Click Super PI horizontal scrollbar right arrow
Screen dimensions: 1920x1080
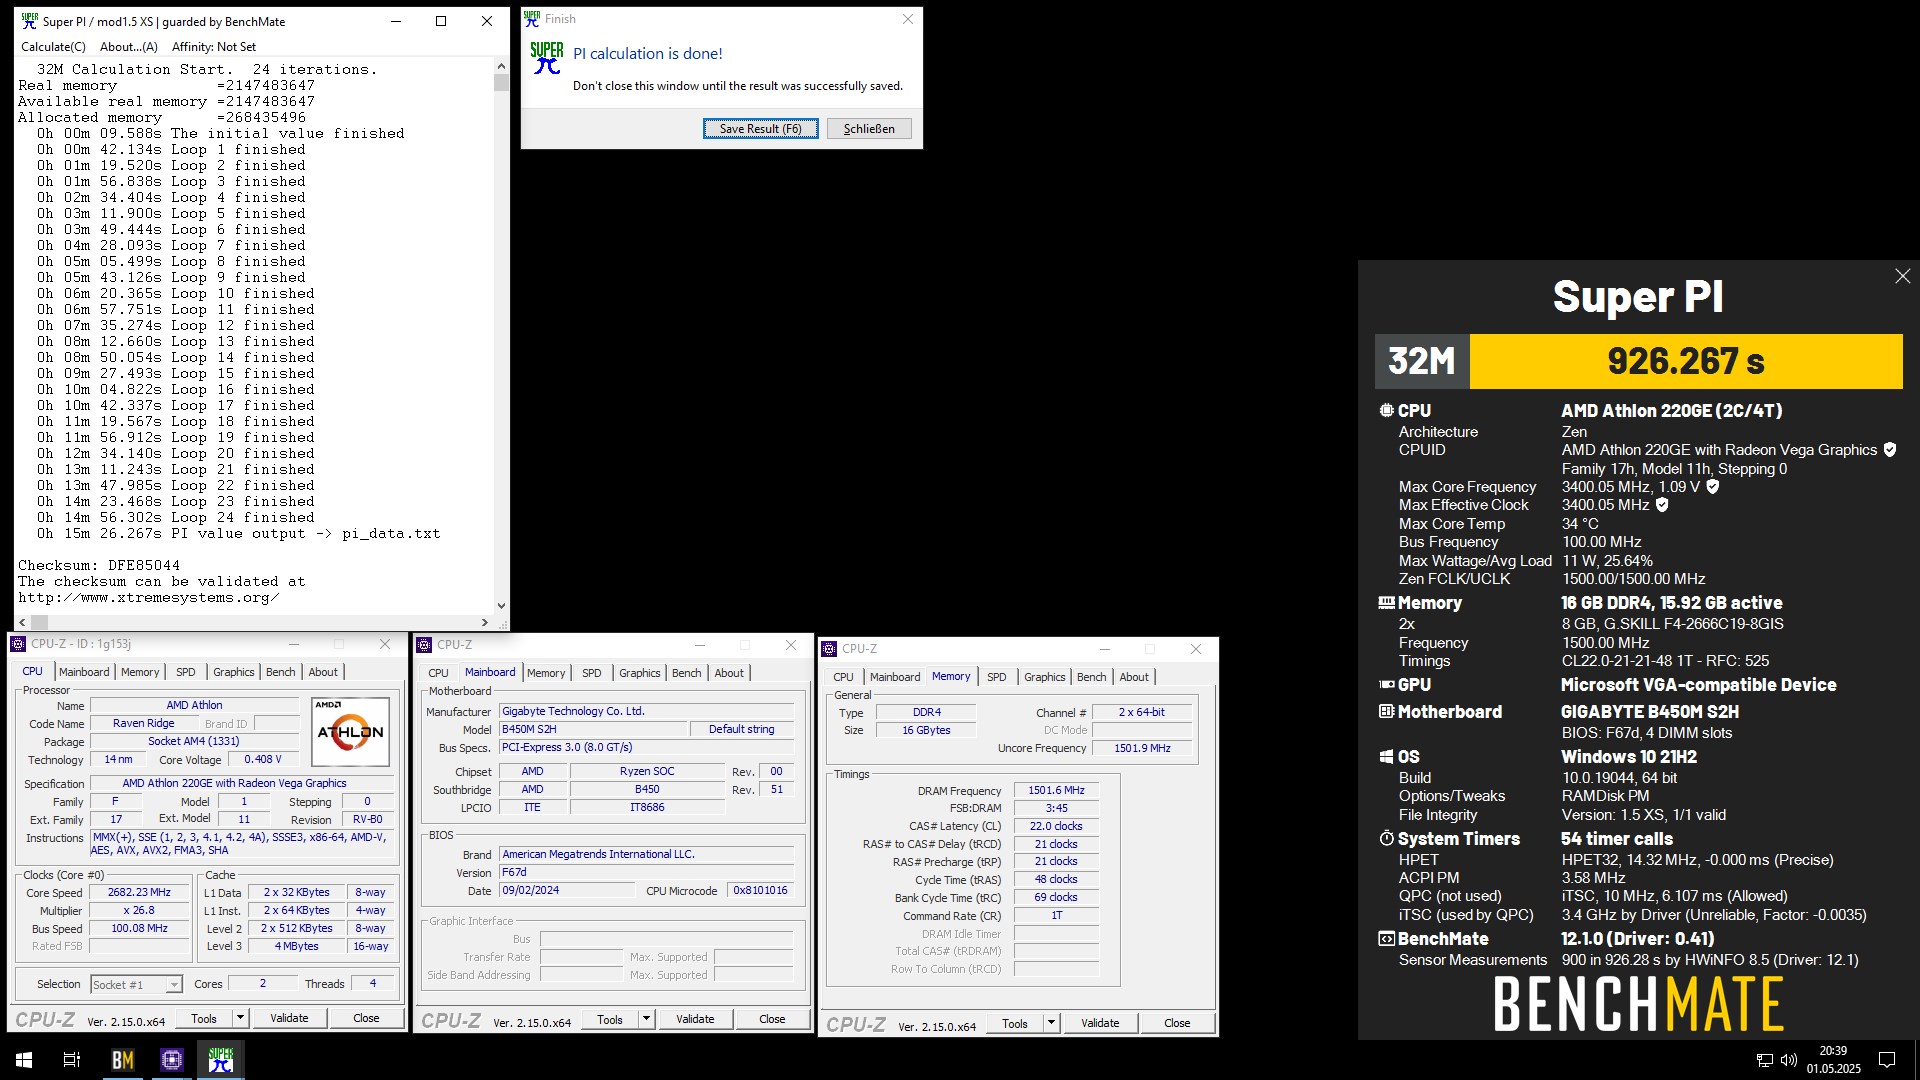tap(486, 622)
